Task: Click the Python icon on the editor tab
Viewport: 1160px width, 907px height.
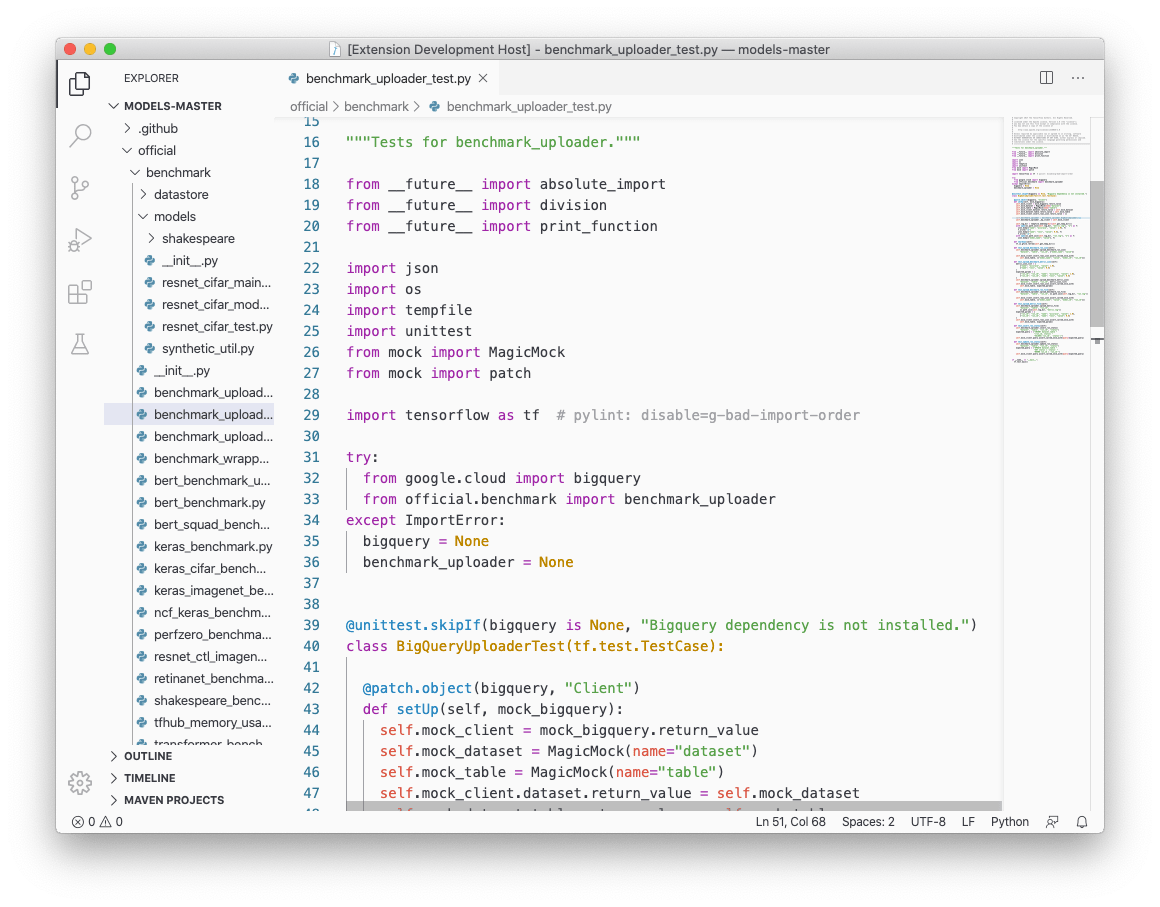Action: pyautogui.click(x=294, y=78)
